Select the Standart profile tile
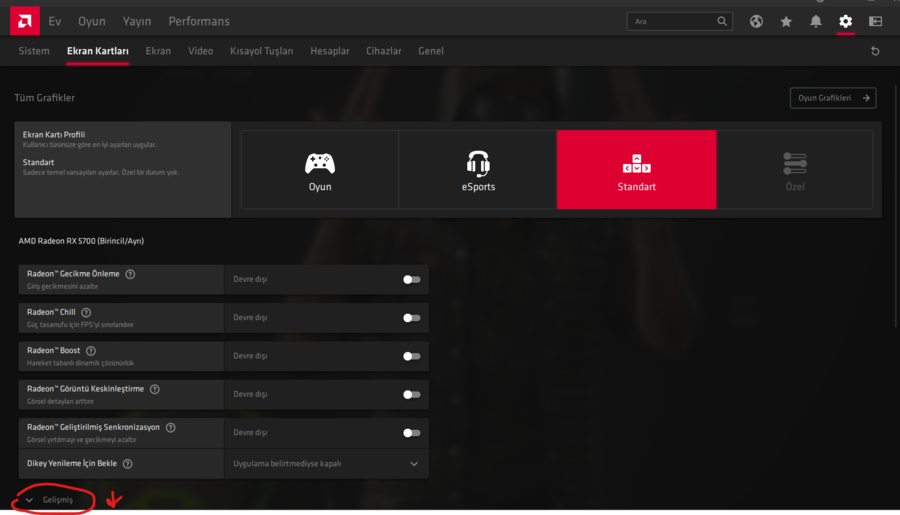 637,169
